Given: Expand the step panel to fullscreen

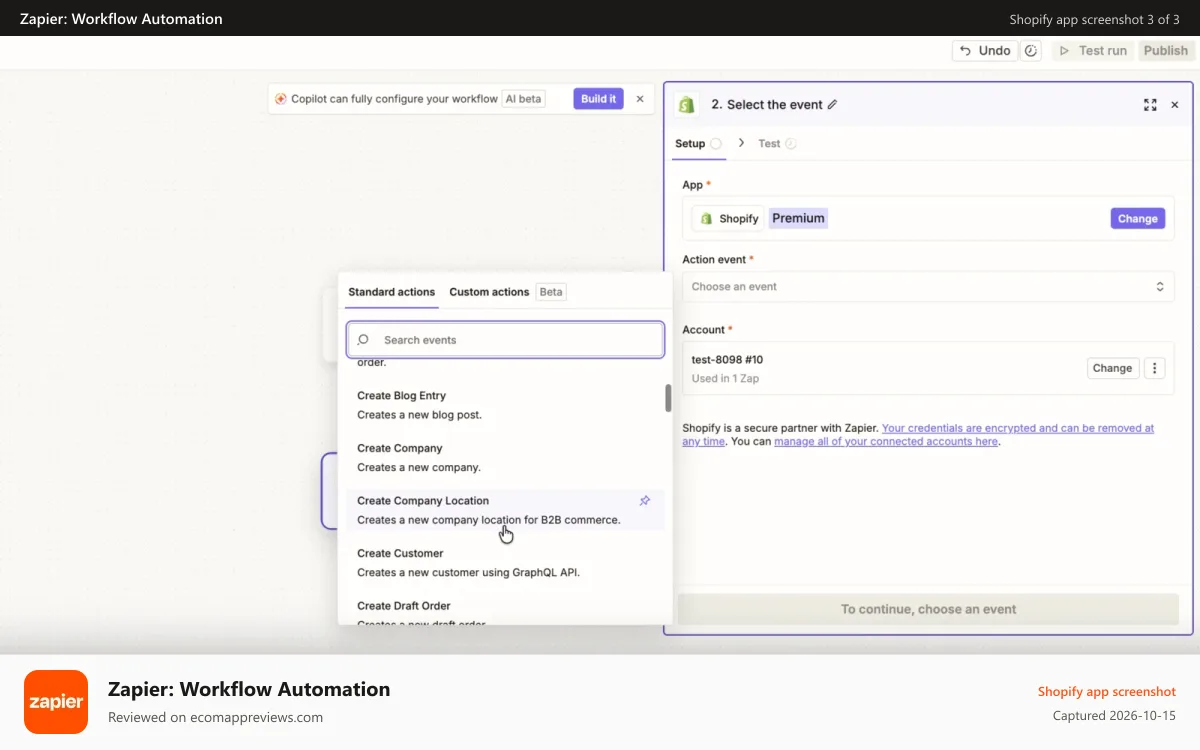Looking at the screenshot, I should (1150, 104).
